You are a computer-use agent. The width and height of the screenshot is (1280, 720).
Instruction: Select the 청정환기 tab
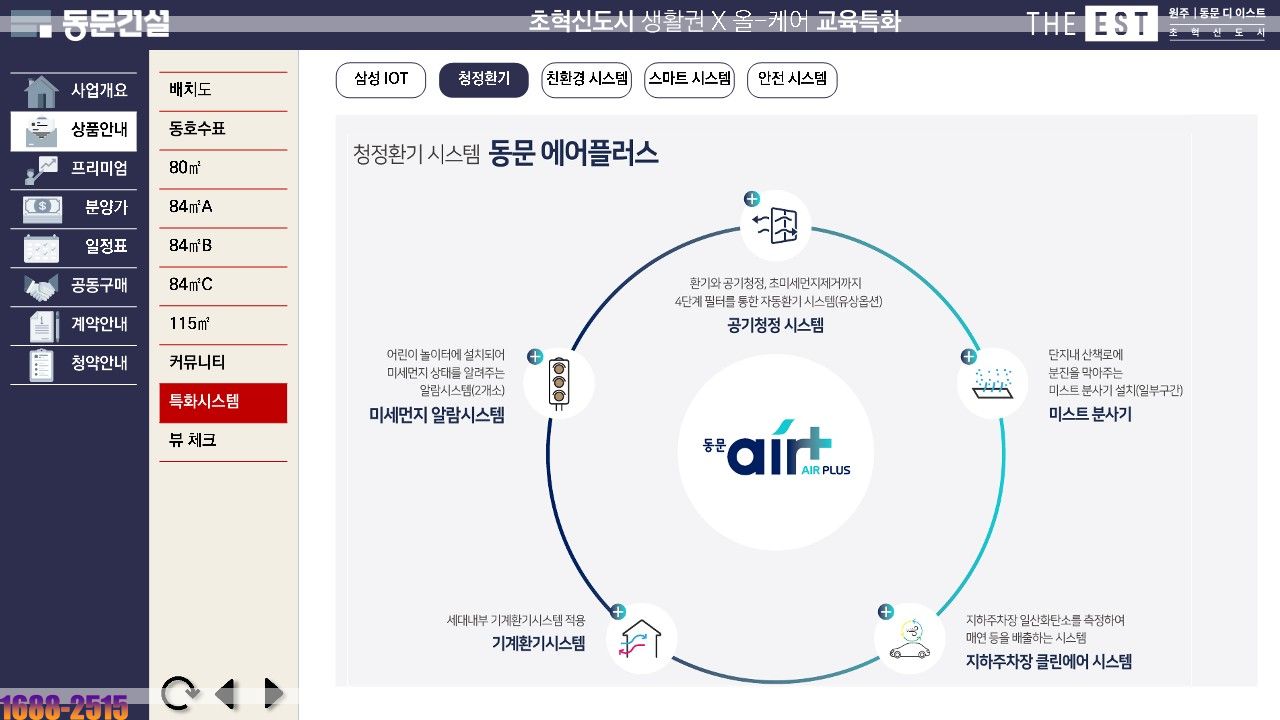pyautogui.click(x=484, y=80)
